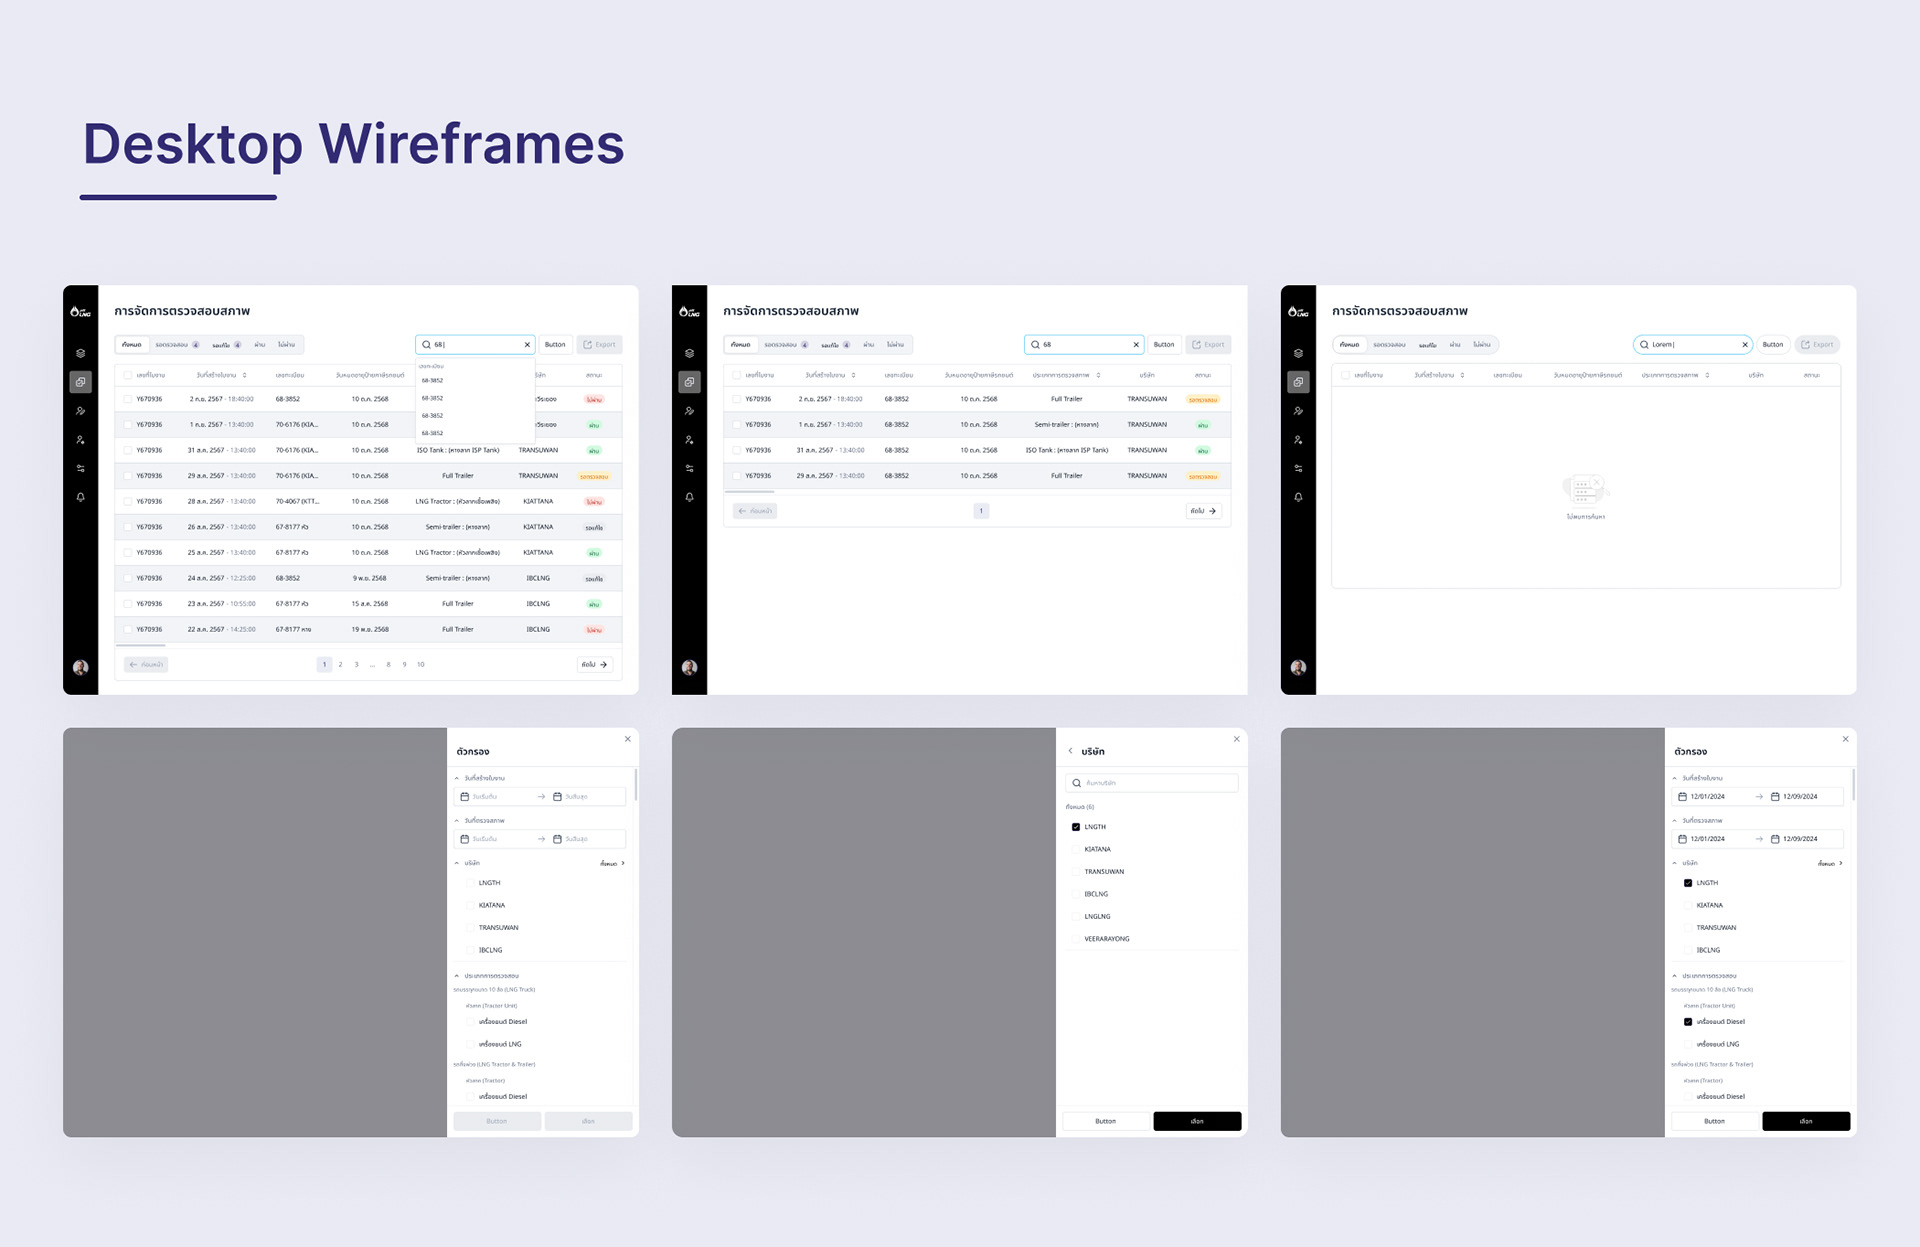The height and width of the screenshot is (1247, 1920).
Task: Check the LNGLNG company checkbox
Action: click(1076, 916)
